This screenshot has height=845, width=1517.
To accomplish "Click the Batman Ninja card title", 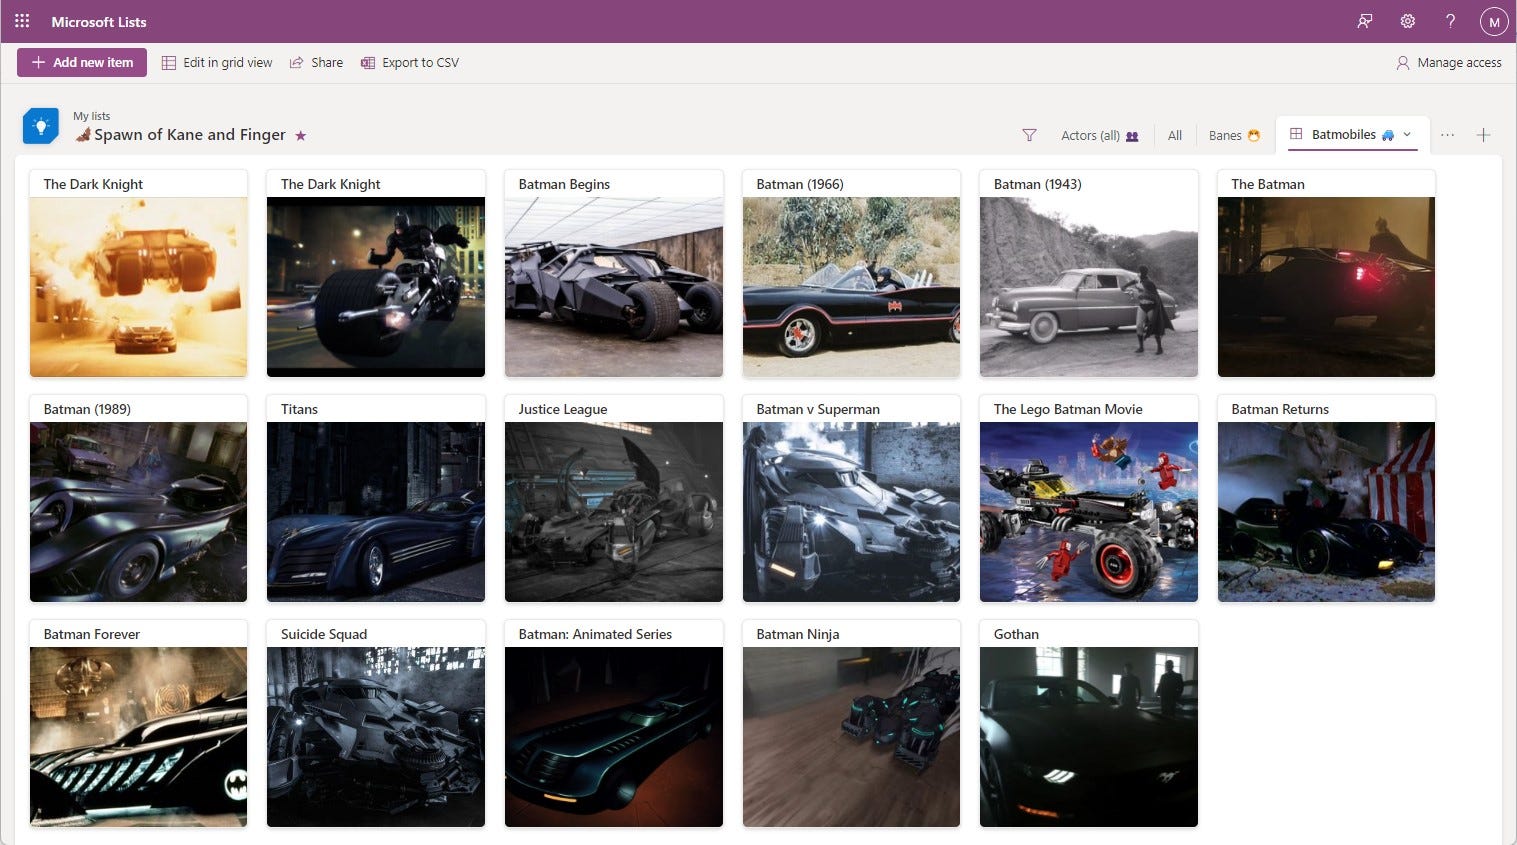I will tap(798, 634).
